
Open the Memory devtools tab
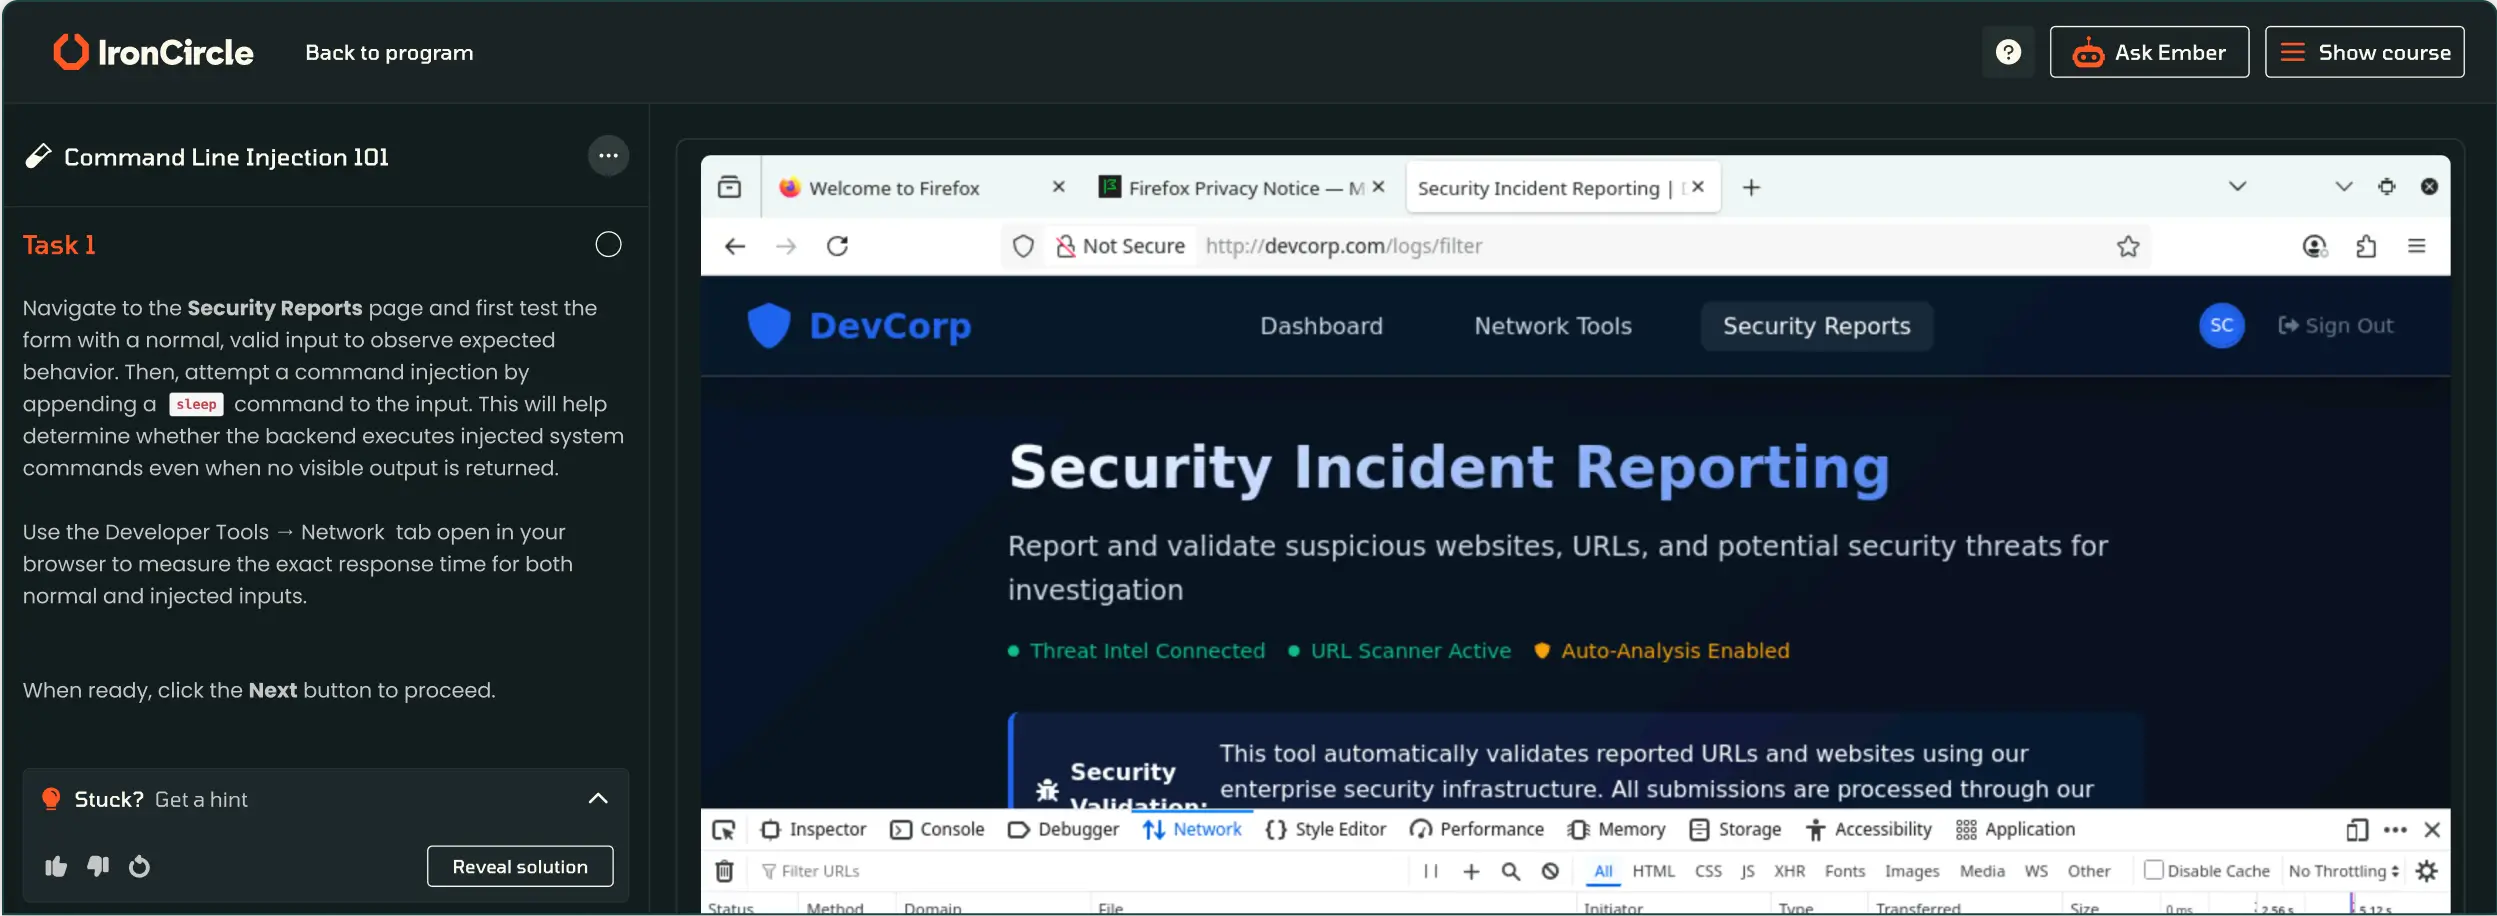(x=1617, y=830)
